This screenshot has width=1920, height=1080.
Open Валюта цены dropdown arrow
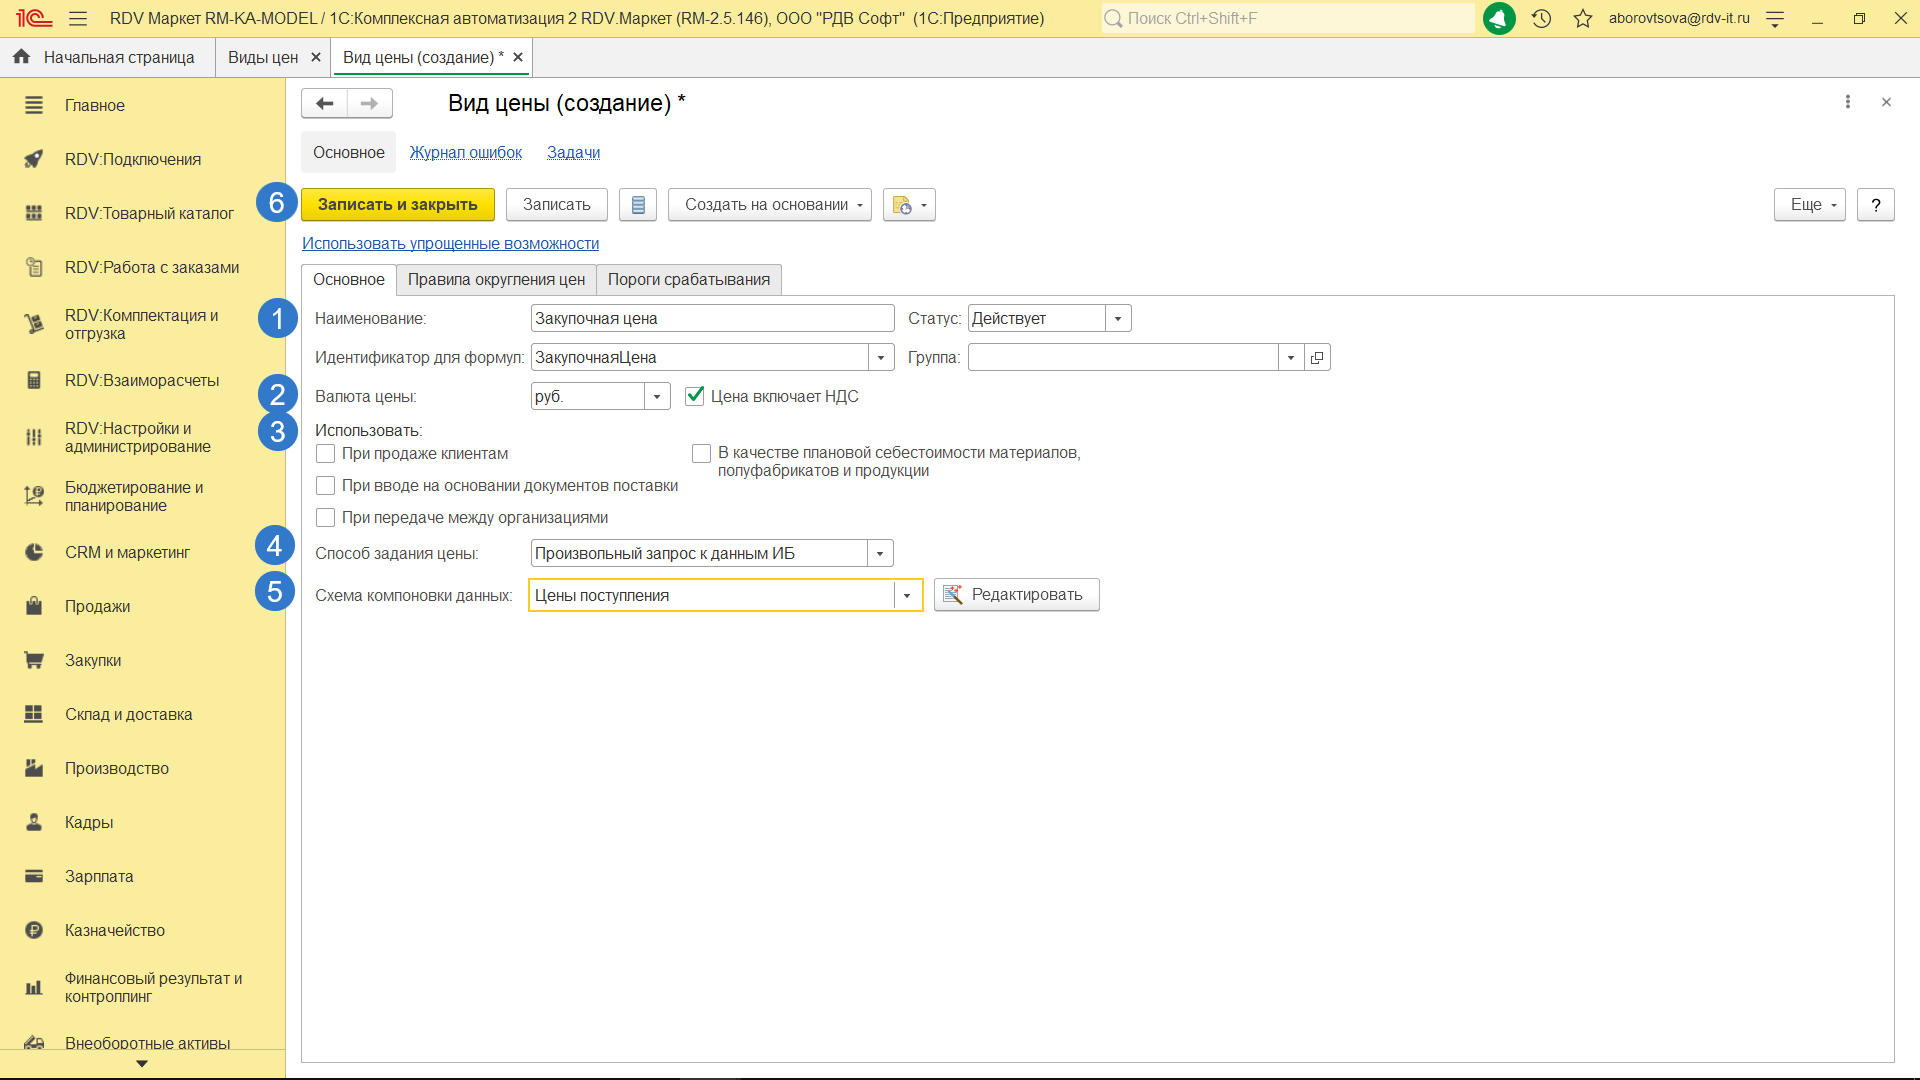pyautogui.click(x=657, y=397)
